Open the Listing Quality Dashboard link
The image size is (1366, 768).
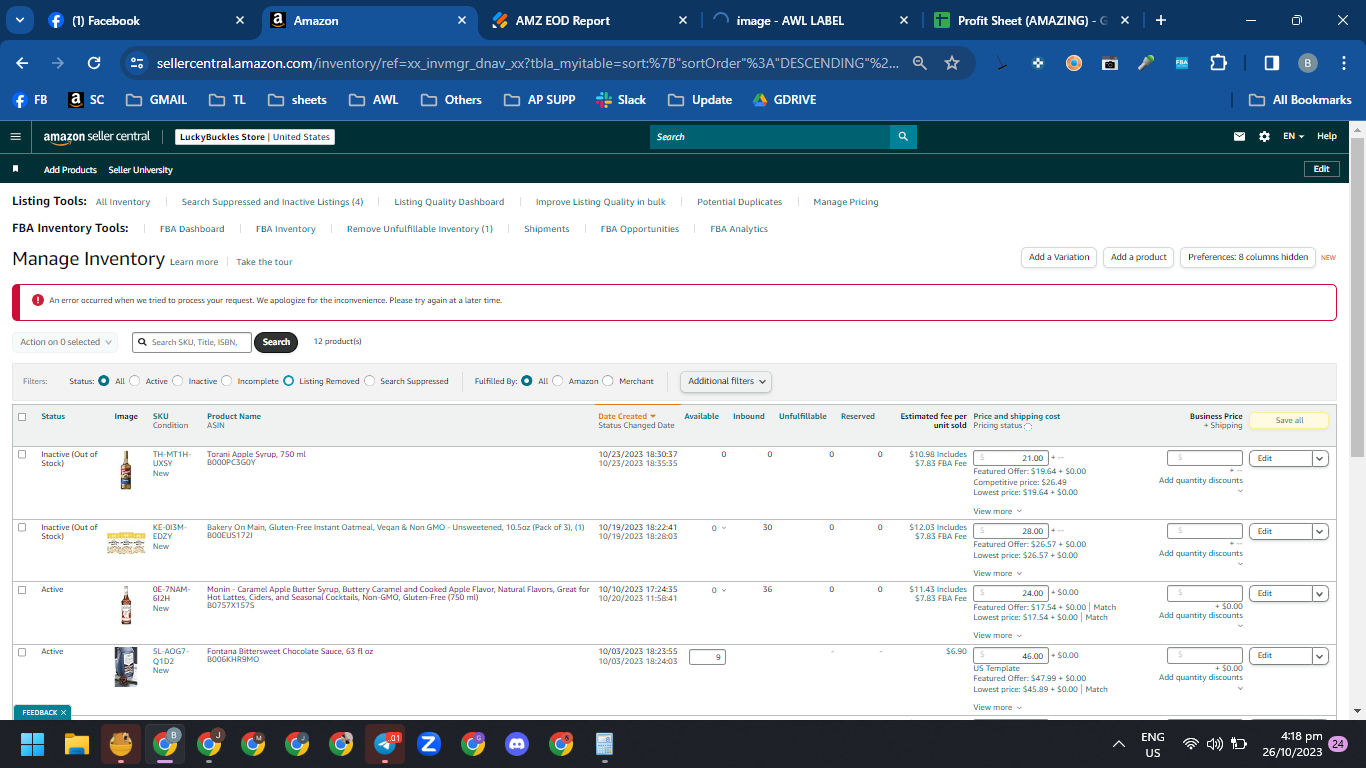pyautogui.click(x=449, y=202)
